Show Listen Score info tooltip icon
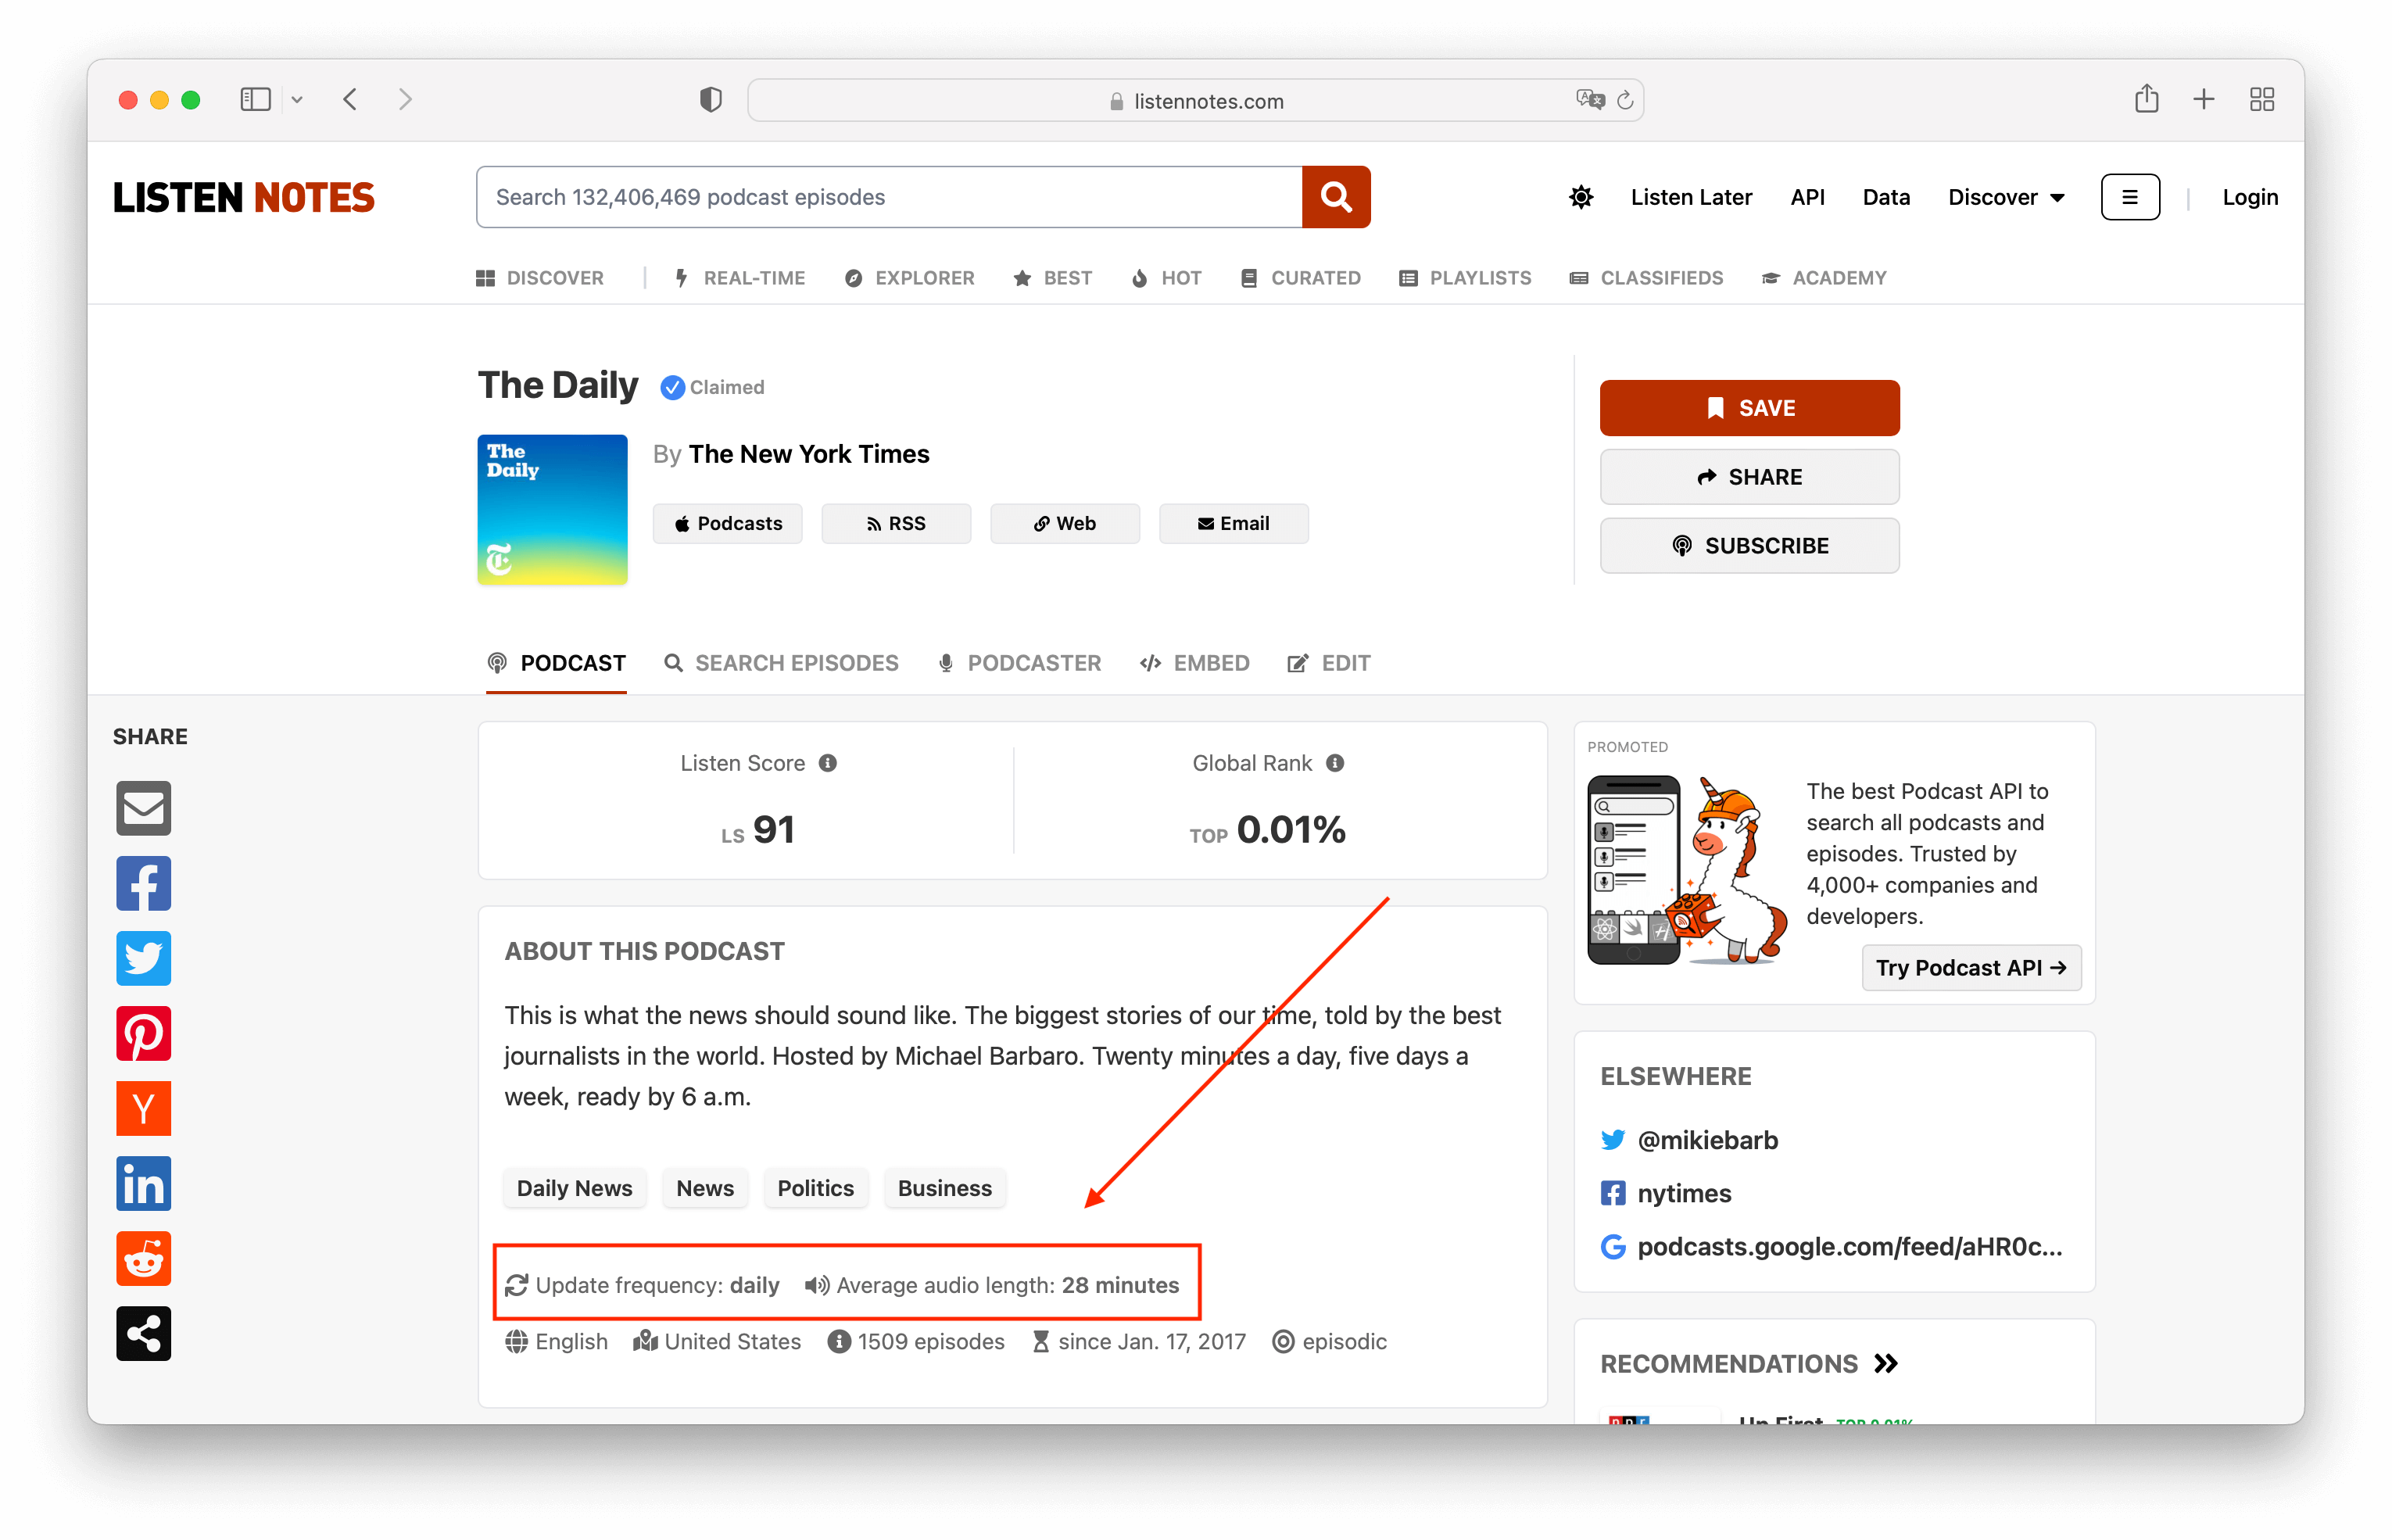The width and height of the screenshot is (2392, 1540). (828, 763)
